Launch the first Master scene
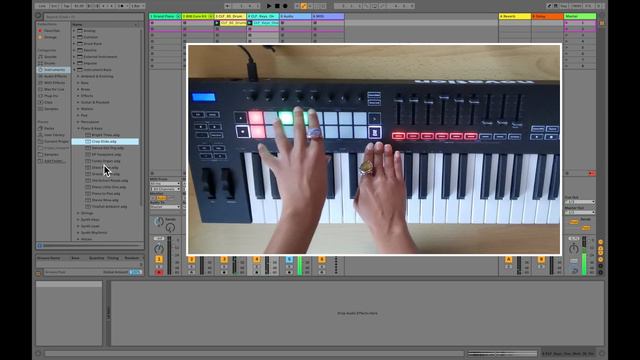The image size is (640, 360). (566, 23)
